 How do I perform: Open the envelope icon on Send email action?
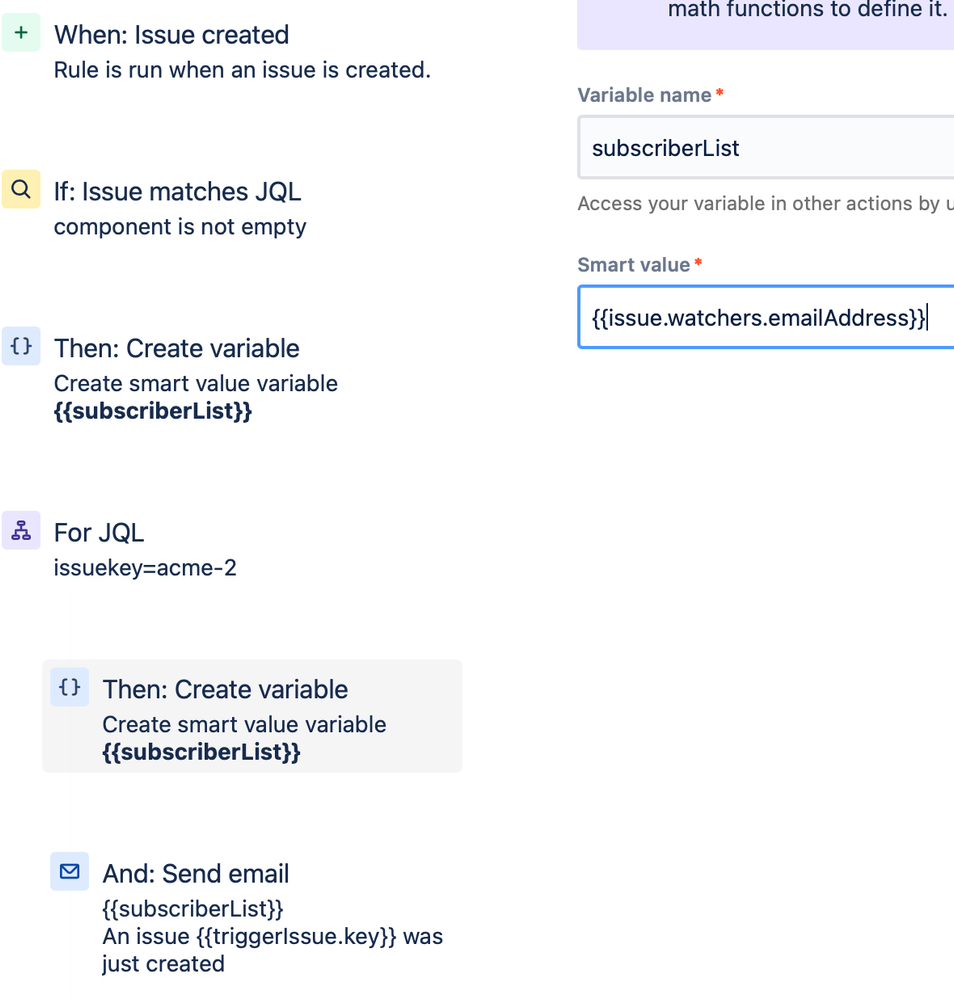click(69, 871)
